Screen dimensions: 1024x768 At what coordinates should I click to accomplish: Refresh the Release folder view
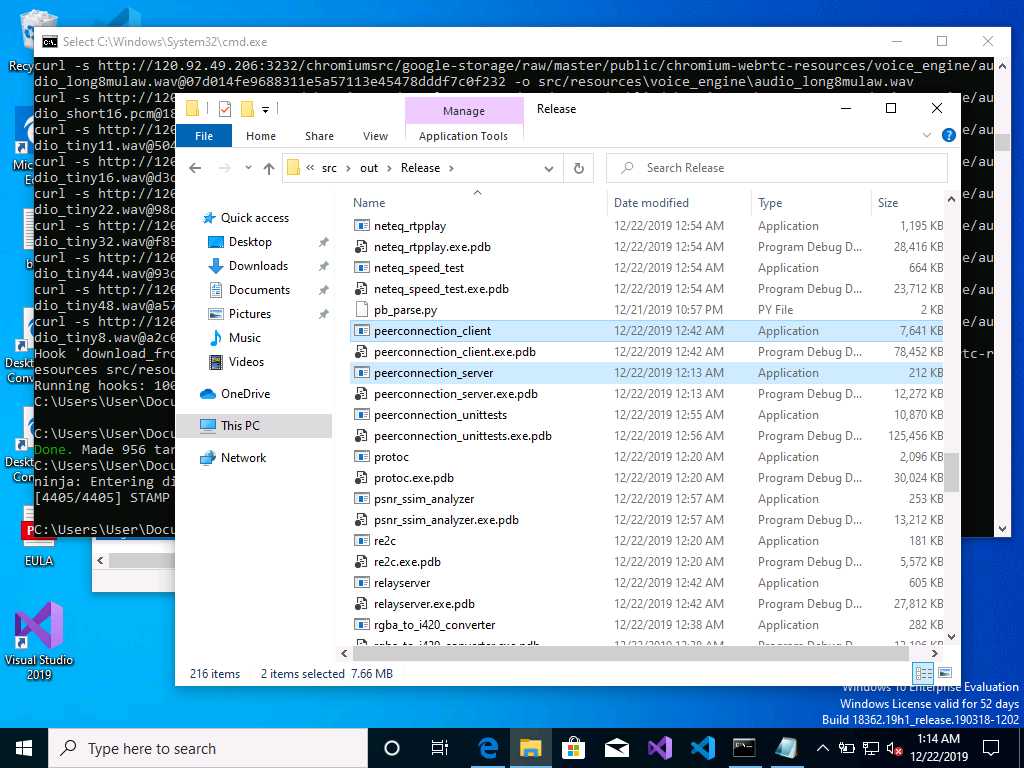click(x=579, y=168)
